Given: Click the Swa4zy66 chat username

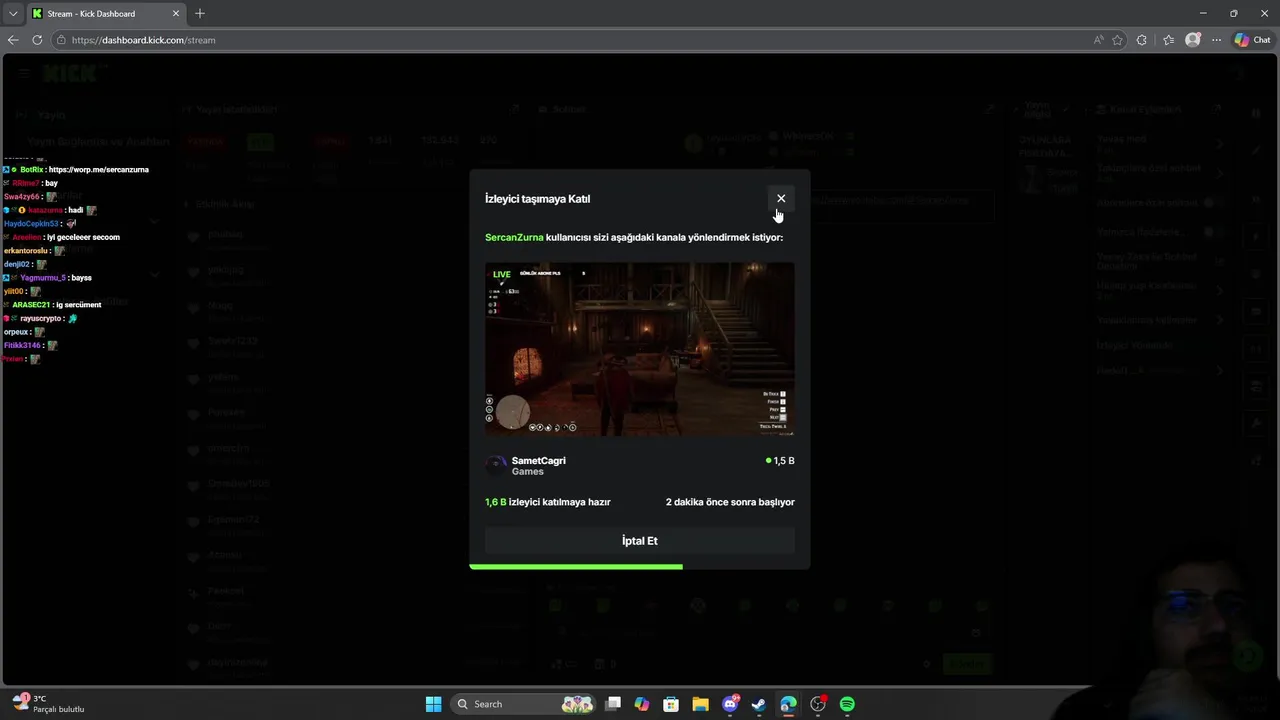Looking at the screenshot, I should coord(21,197).
